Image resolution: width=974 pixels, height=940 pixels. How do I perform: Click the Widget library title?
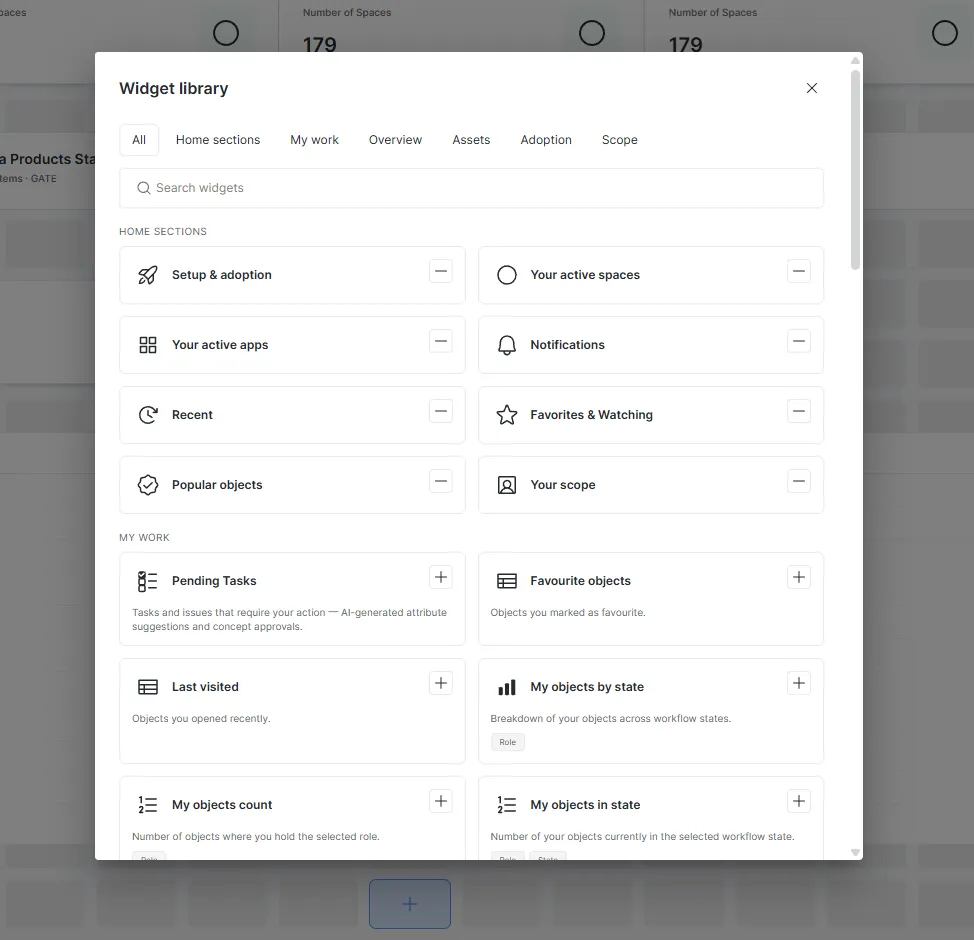(174, 88)
